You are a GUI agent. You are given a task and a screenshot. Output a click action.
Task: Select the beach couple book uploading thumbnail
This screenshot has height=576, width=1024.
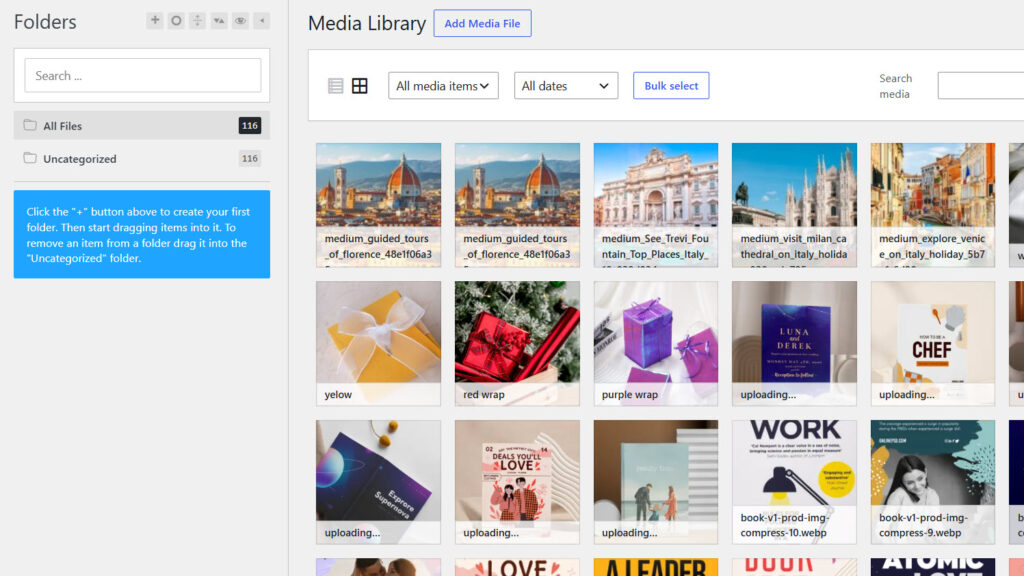tap(656, 482)
